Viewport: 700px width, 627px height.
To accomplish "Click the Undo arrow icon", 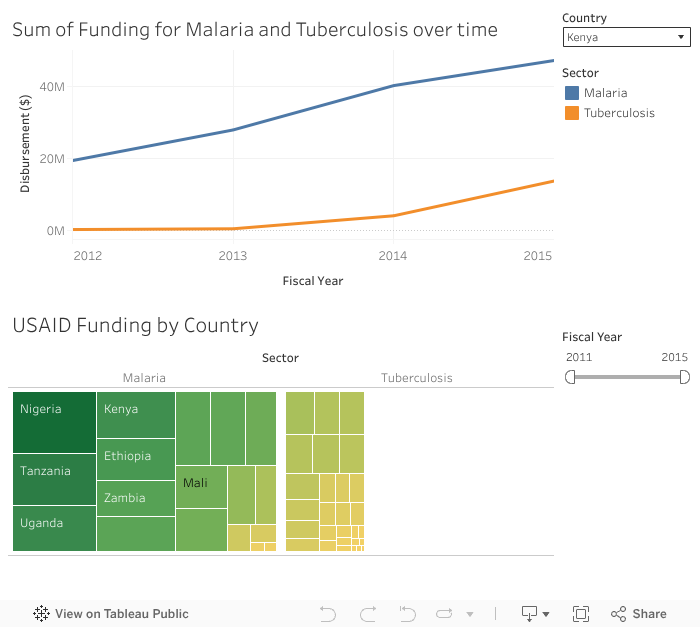I will [327, 613].
